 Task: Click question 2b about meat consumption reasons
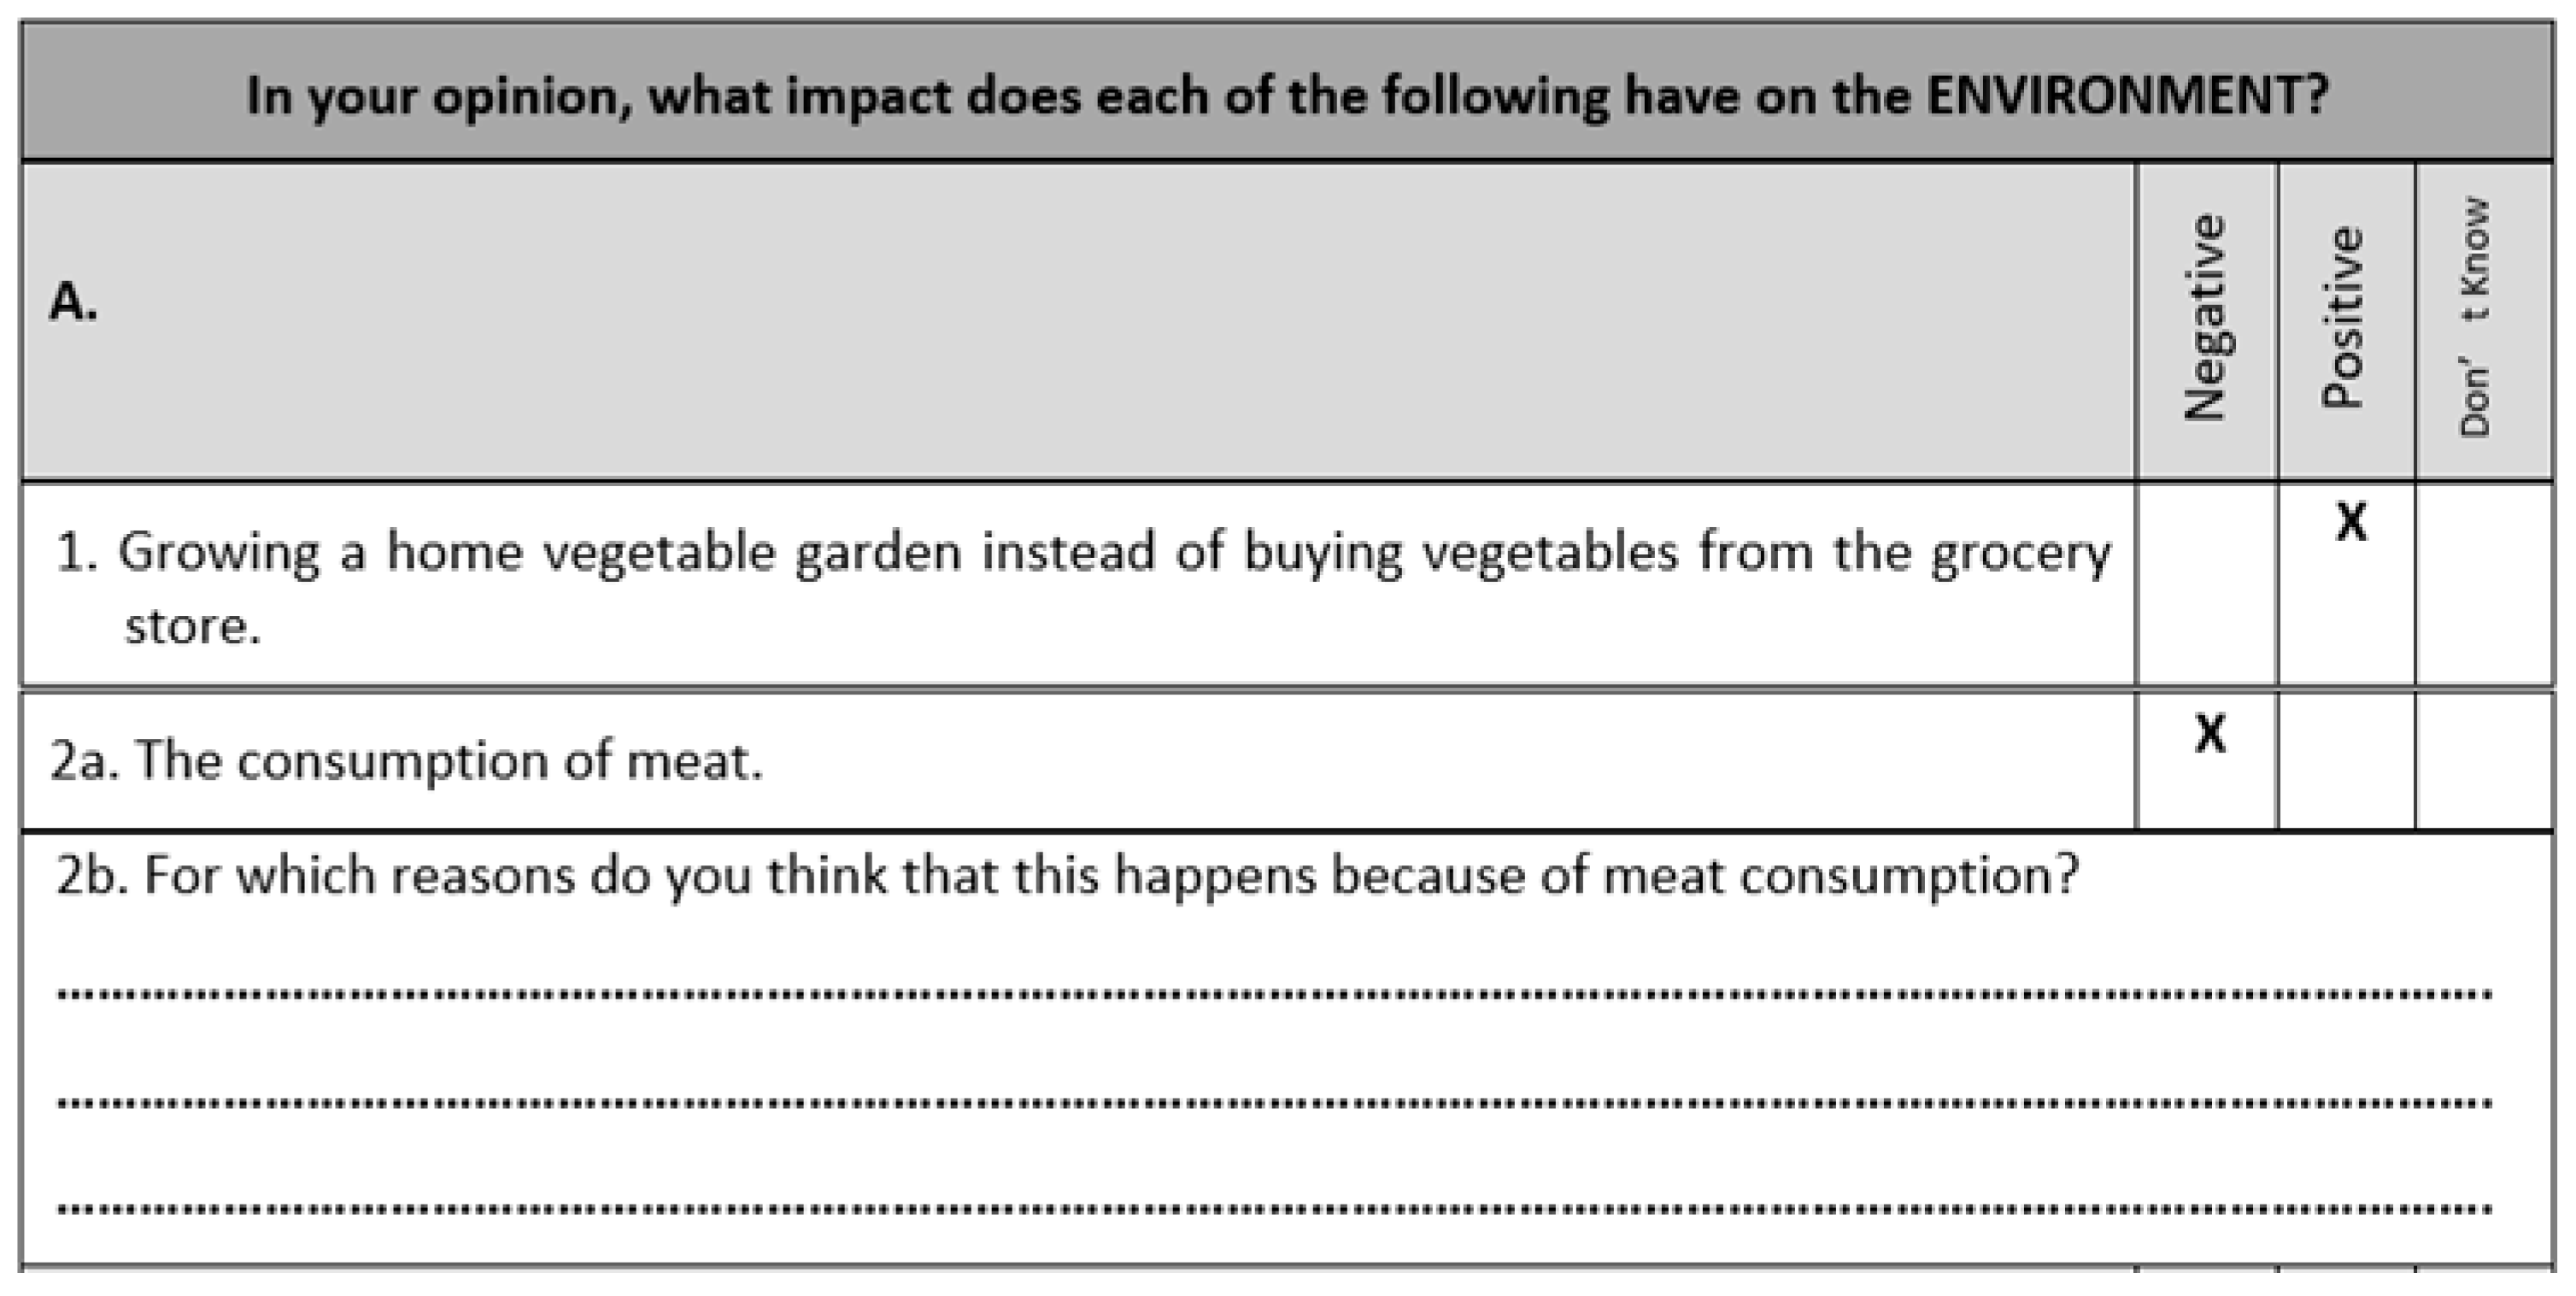pyautogui.click(x=1066, y=876)
